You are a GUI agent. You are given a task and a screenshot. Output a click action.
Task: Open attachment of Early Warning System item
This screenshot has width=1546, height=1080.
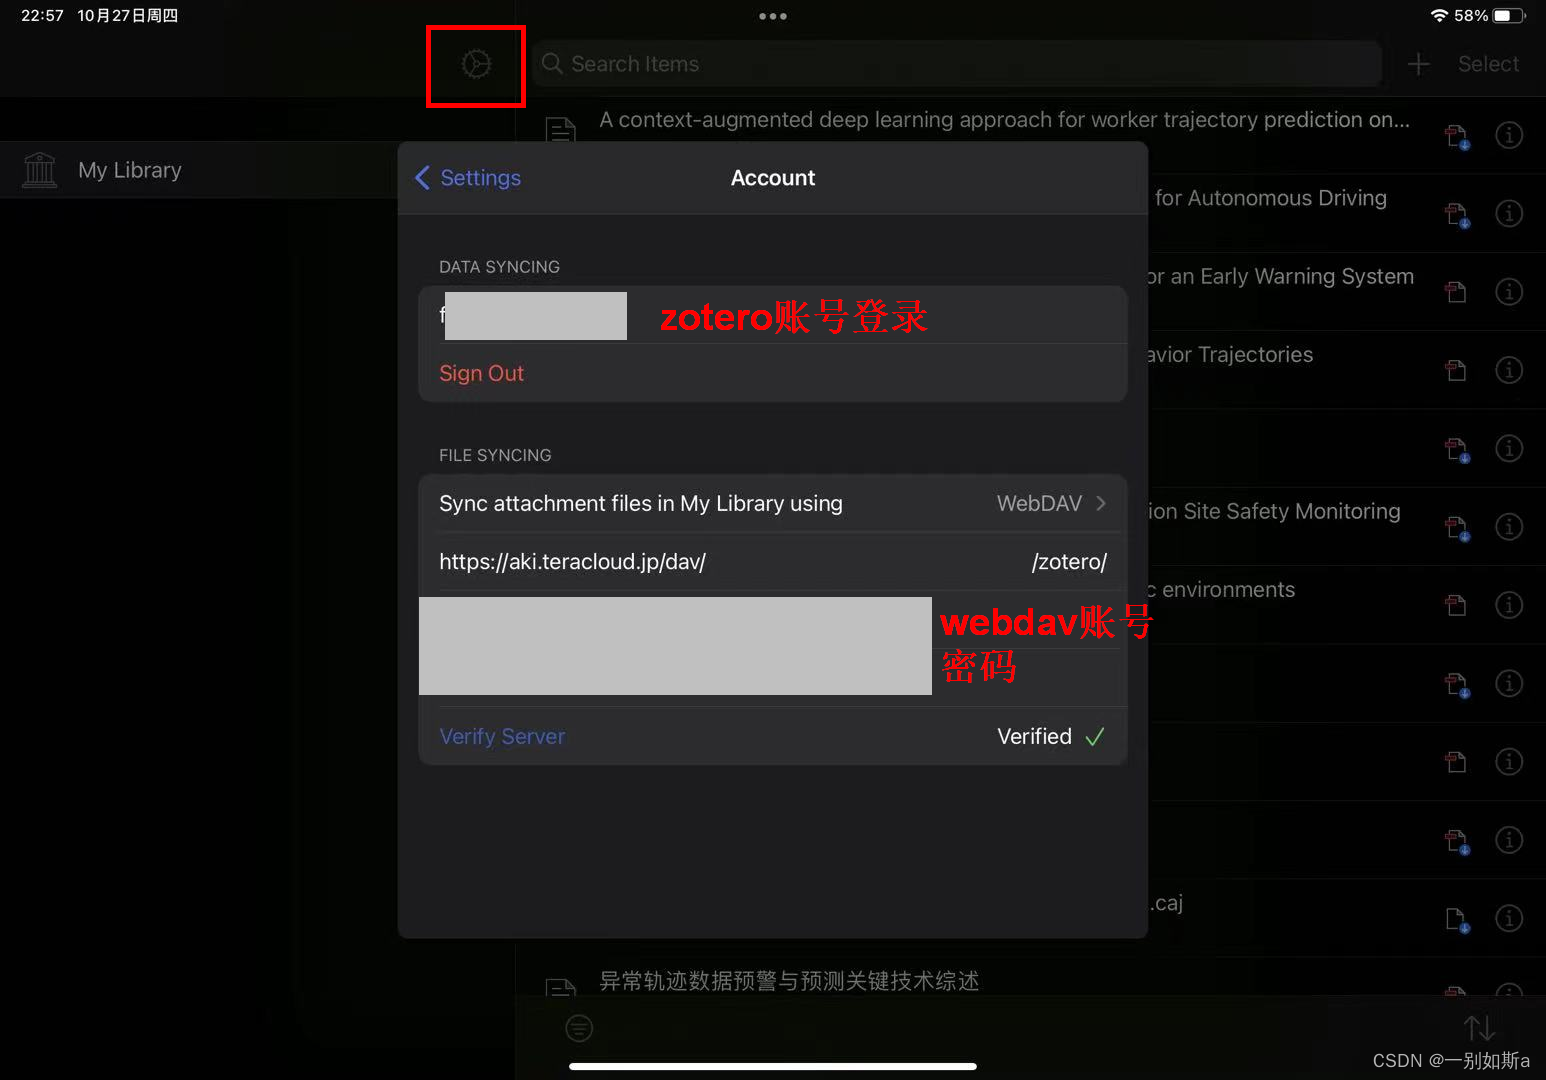[x=1456, y=291]
